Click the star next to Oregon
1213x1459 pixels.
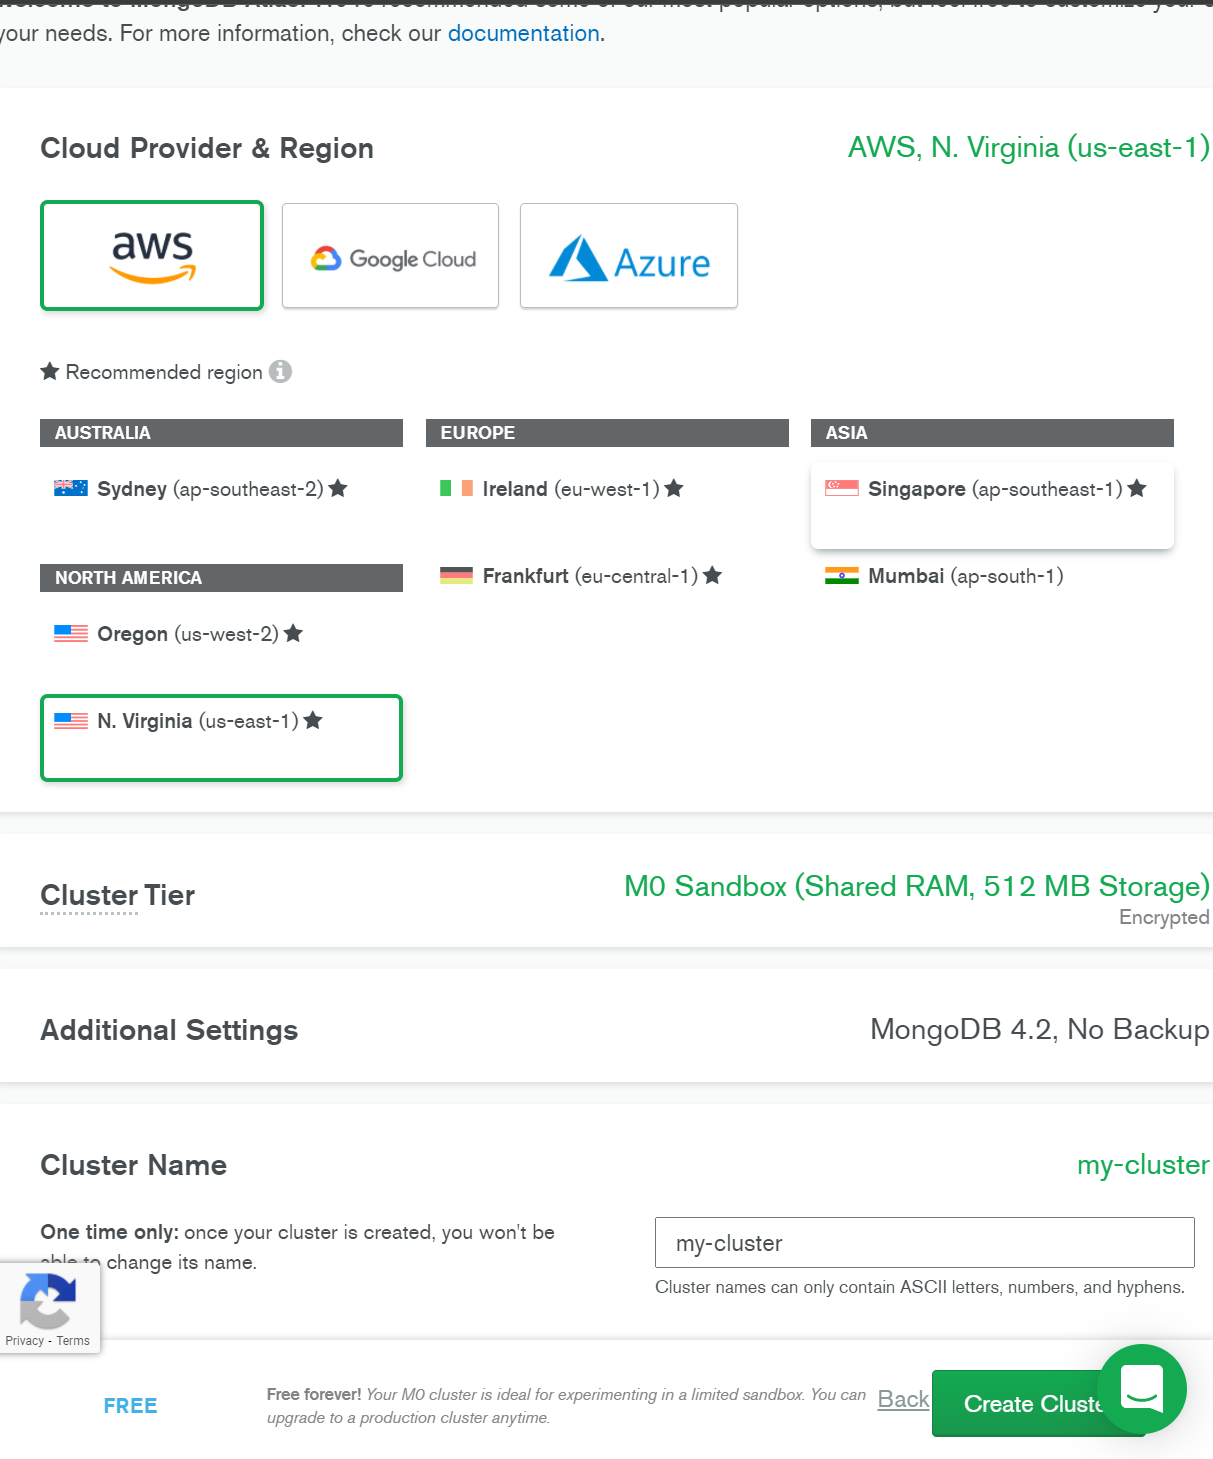tap(293, 633)
